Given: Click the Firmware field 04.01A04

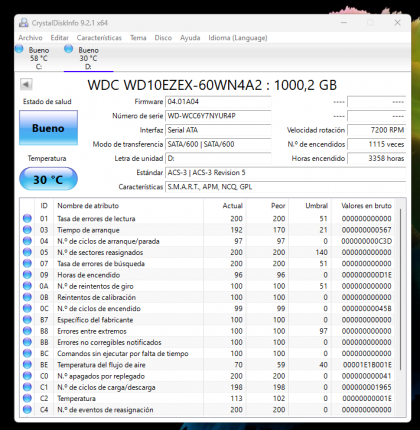Looking at the screenshot, I should (218, 102).
